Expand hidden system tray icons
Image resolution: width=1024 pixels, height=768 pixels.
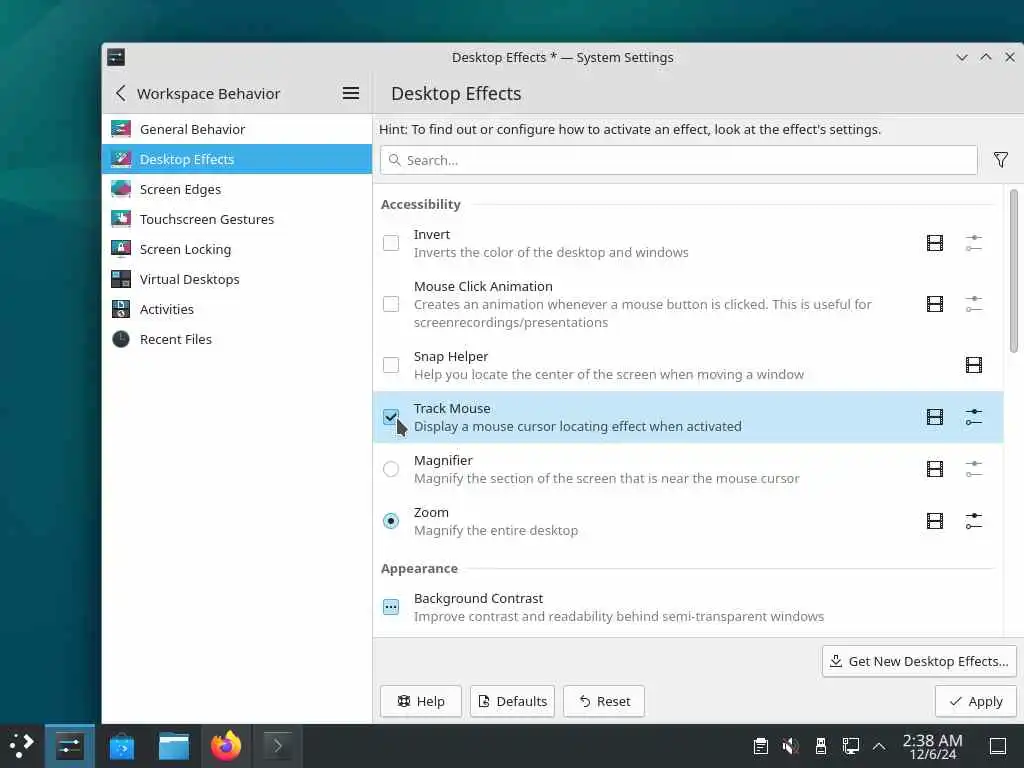click(x=879, y=746)
